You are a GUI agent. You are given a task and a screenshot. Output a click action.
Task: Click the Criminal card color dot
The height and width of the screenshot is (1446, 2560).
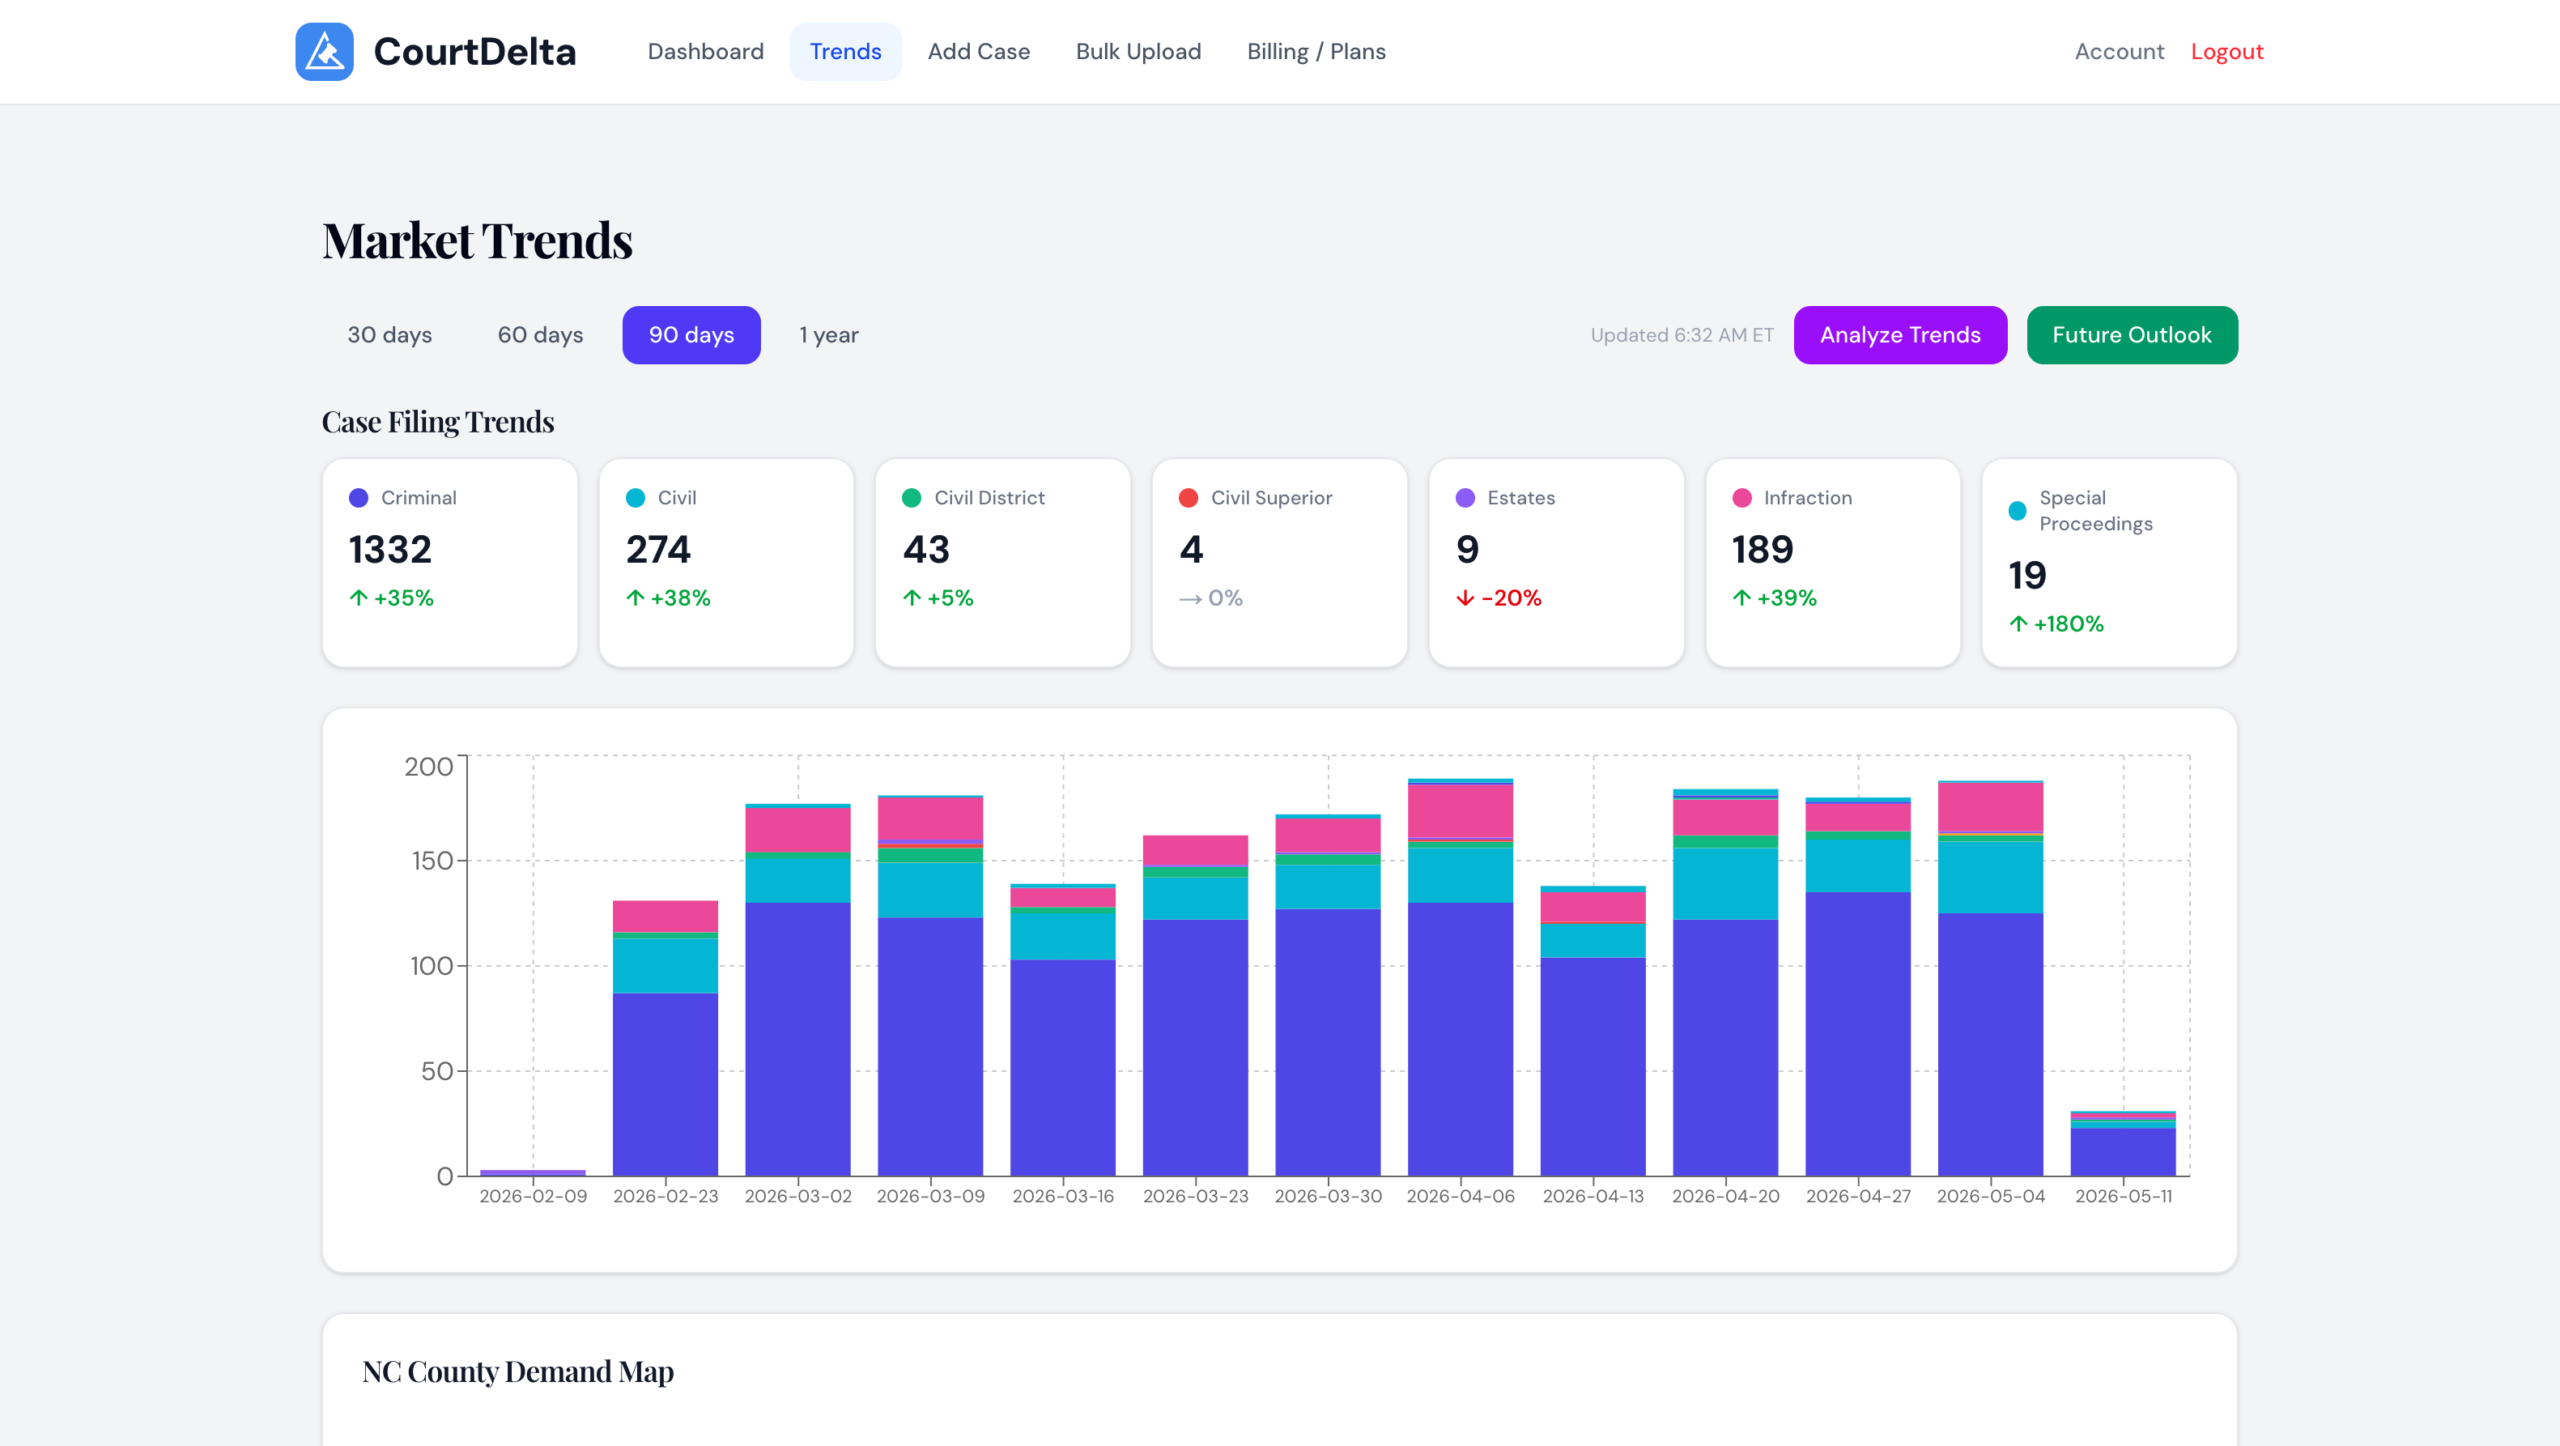358,498
